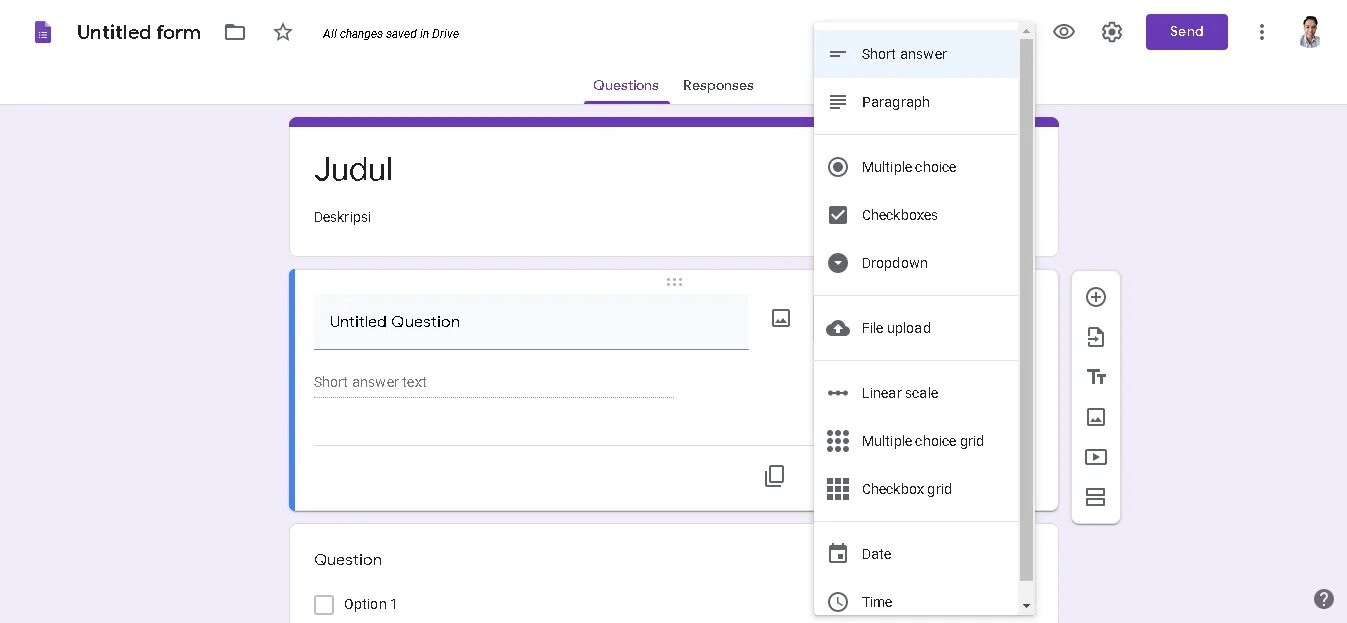Choose Dropdown question type
The height and width of the screenshot is (623, 1347).
click(x=895, y=263)
